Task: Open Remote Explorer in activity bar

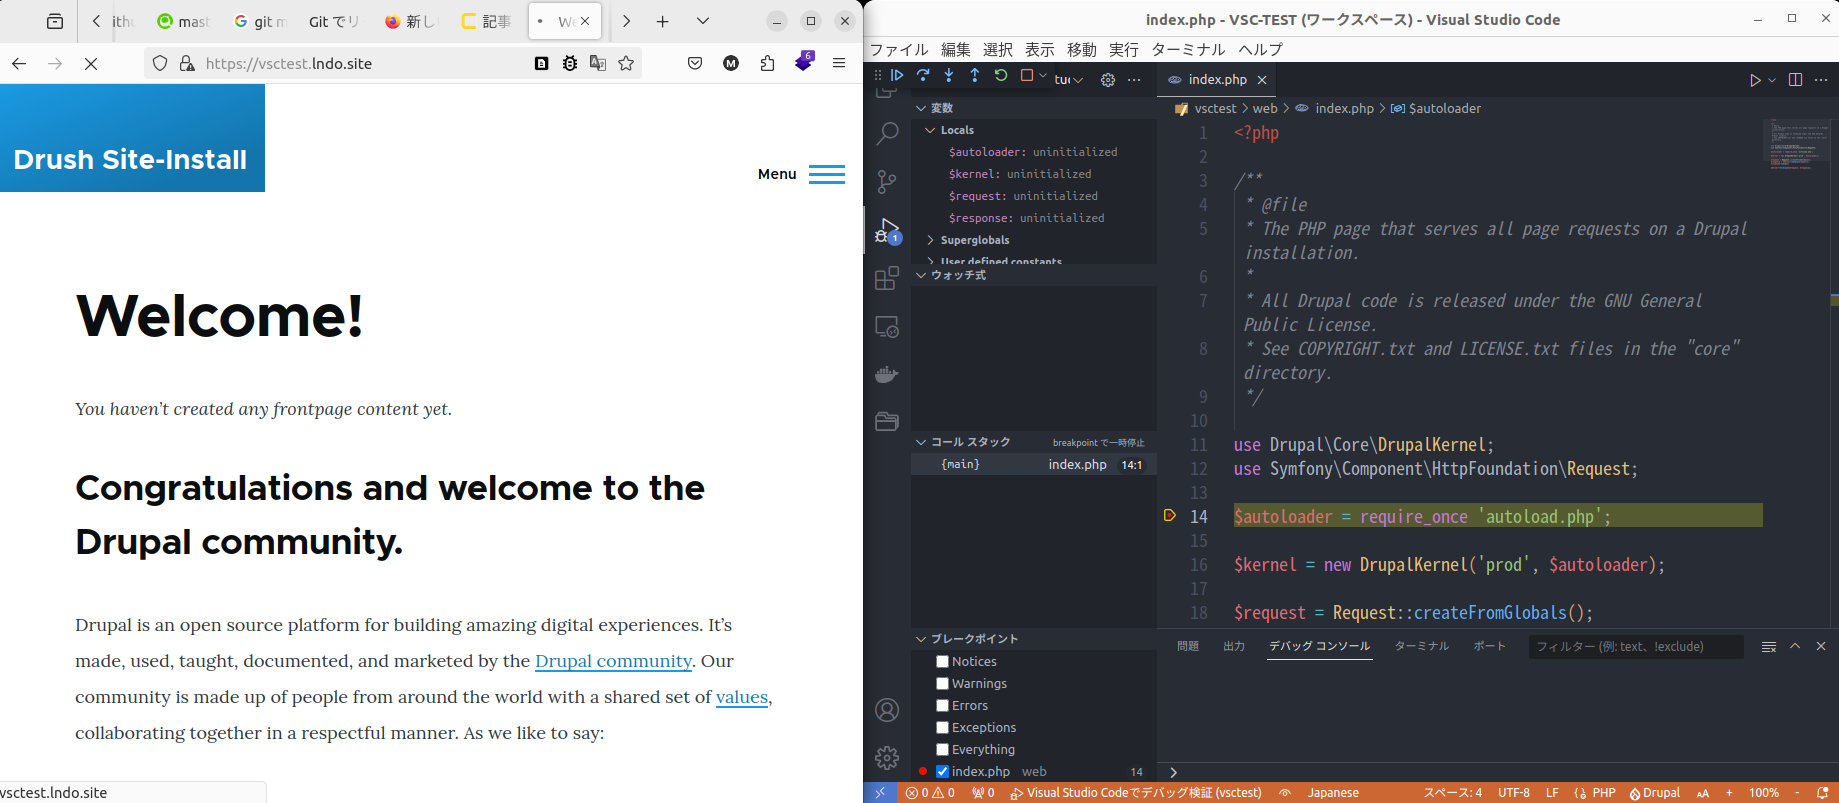Action: (x=887, y=327)
